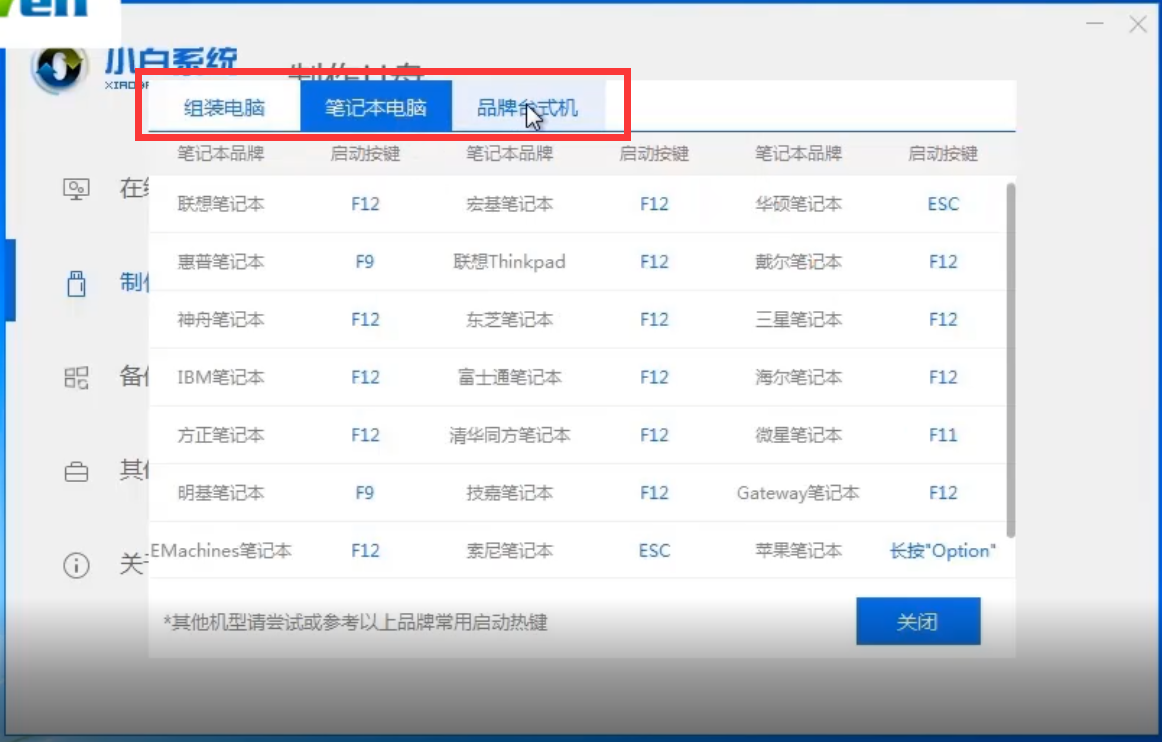Click ESC next to 索尼笔记本
The height and width of the screenshot is (742, 1162).
653,551
